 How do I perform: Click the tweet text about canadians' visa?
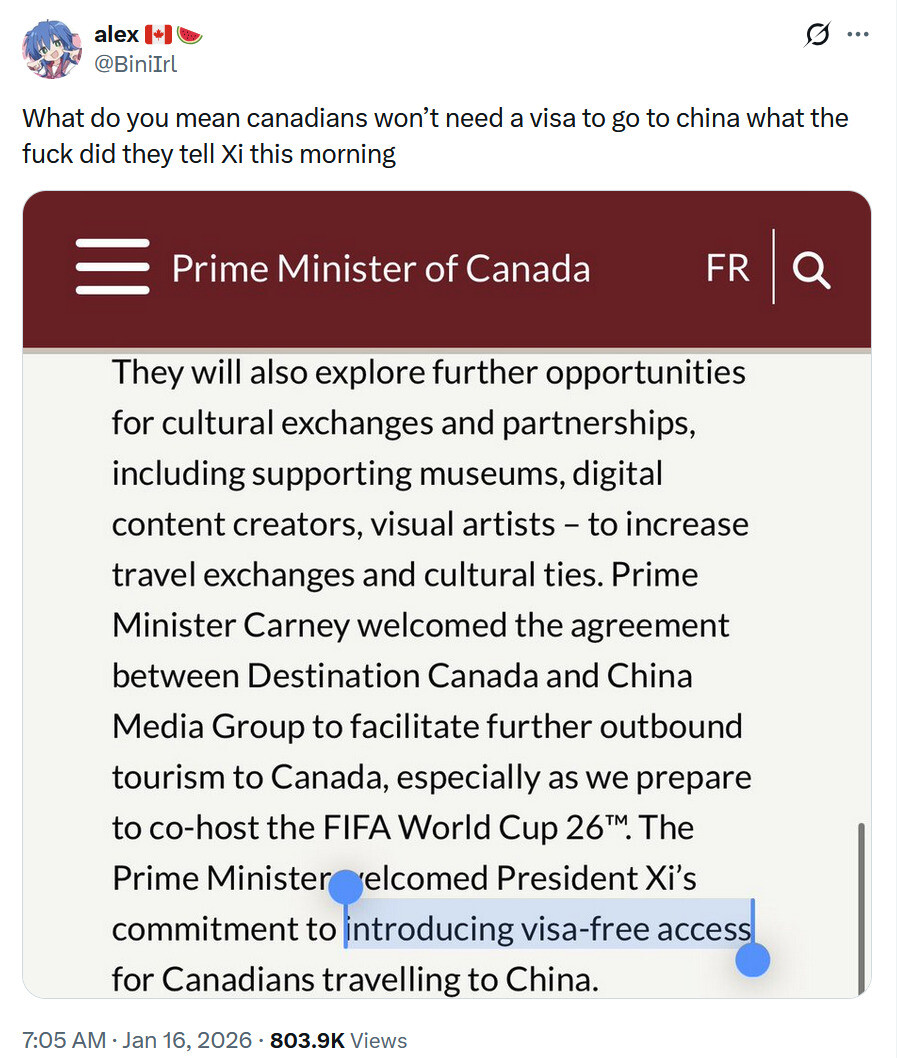click(x=435, y=136)
